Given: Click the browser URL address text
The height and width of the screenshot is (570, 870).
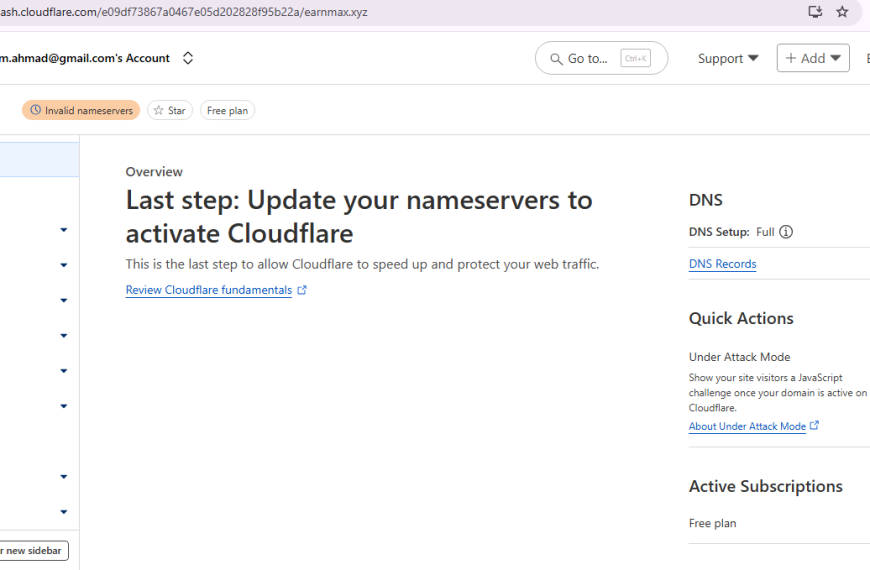Looking at the screenshot, I should 184,12.
